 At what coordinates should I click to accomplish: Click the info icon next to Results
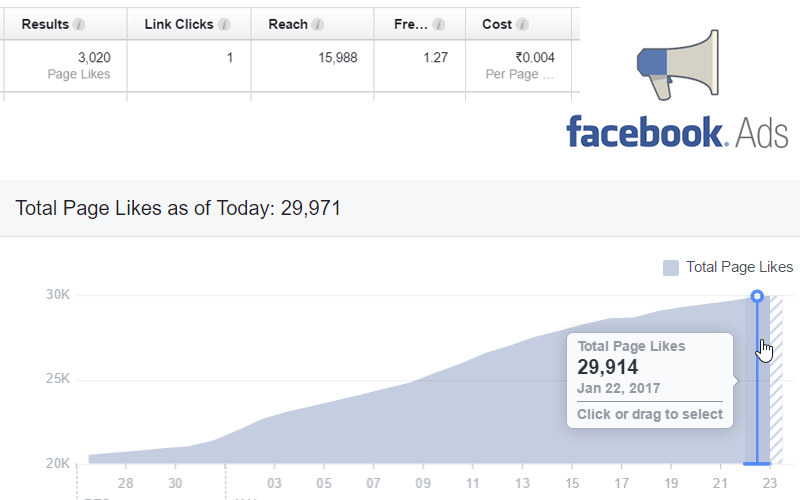coord(79,24)
